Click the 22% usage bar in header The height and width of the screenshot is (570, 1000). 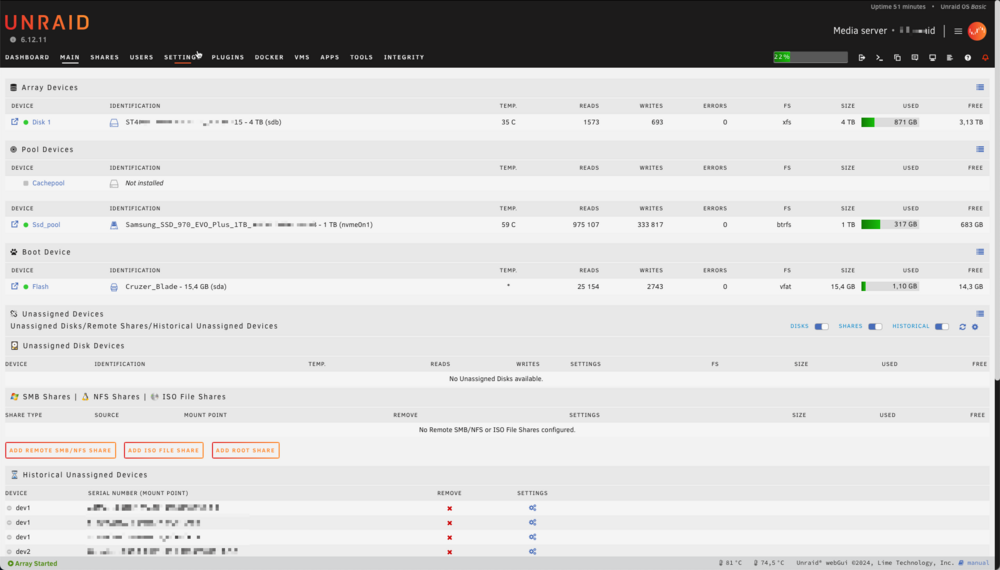tap(811, 57)
